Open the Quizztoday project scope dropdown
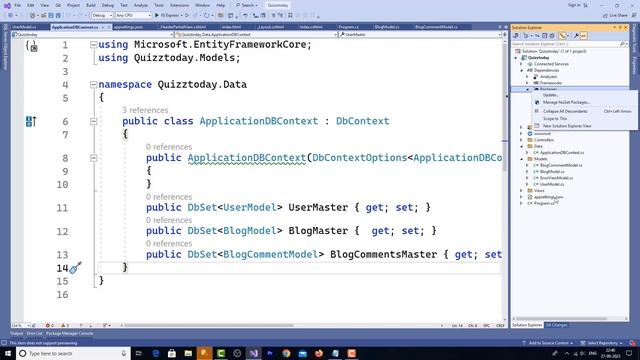Viewport: 640px width, 360px height. 93,35
